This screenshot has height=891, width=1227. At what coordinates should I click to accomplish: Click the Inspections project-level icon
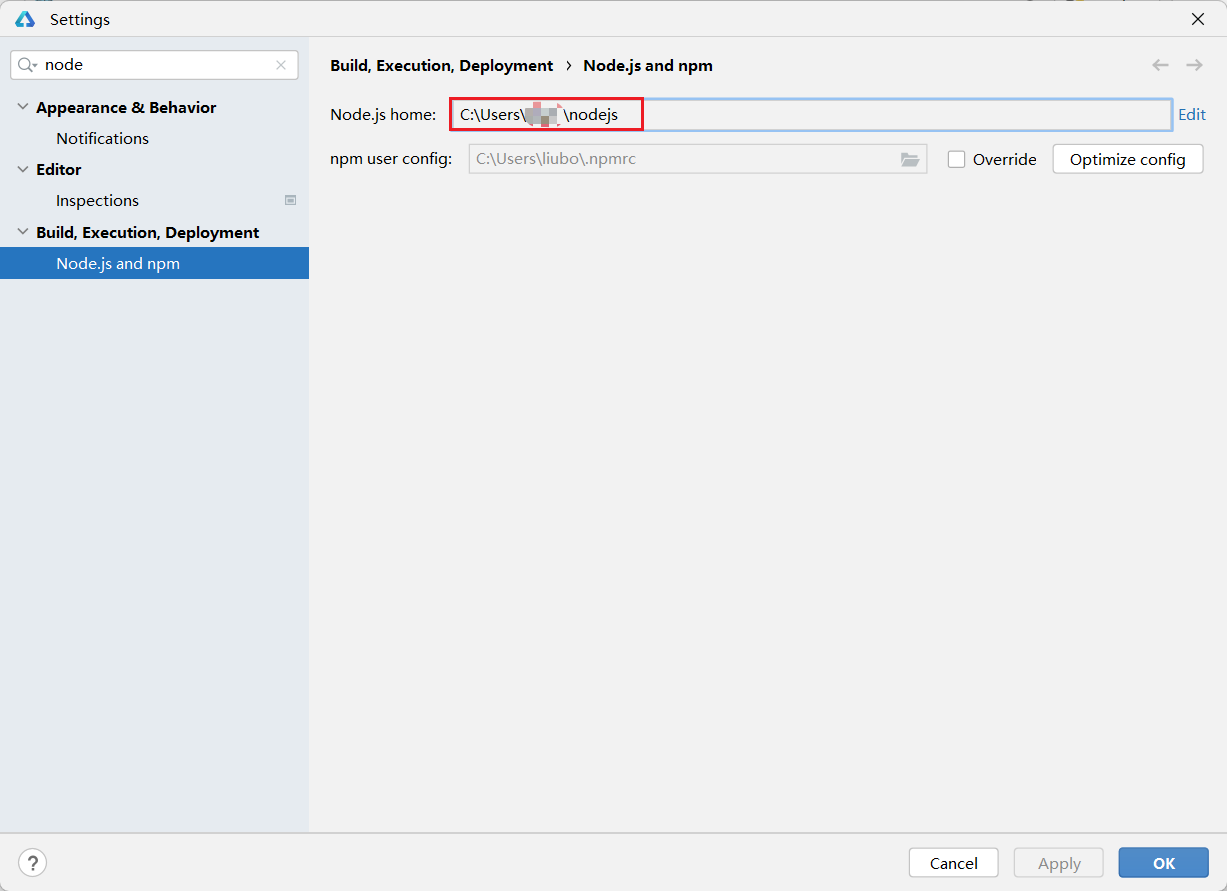click(x=290, y=200)
